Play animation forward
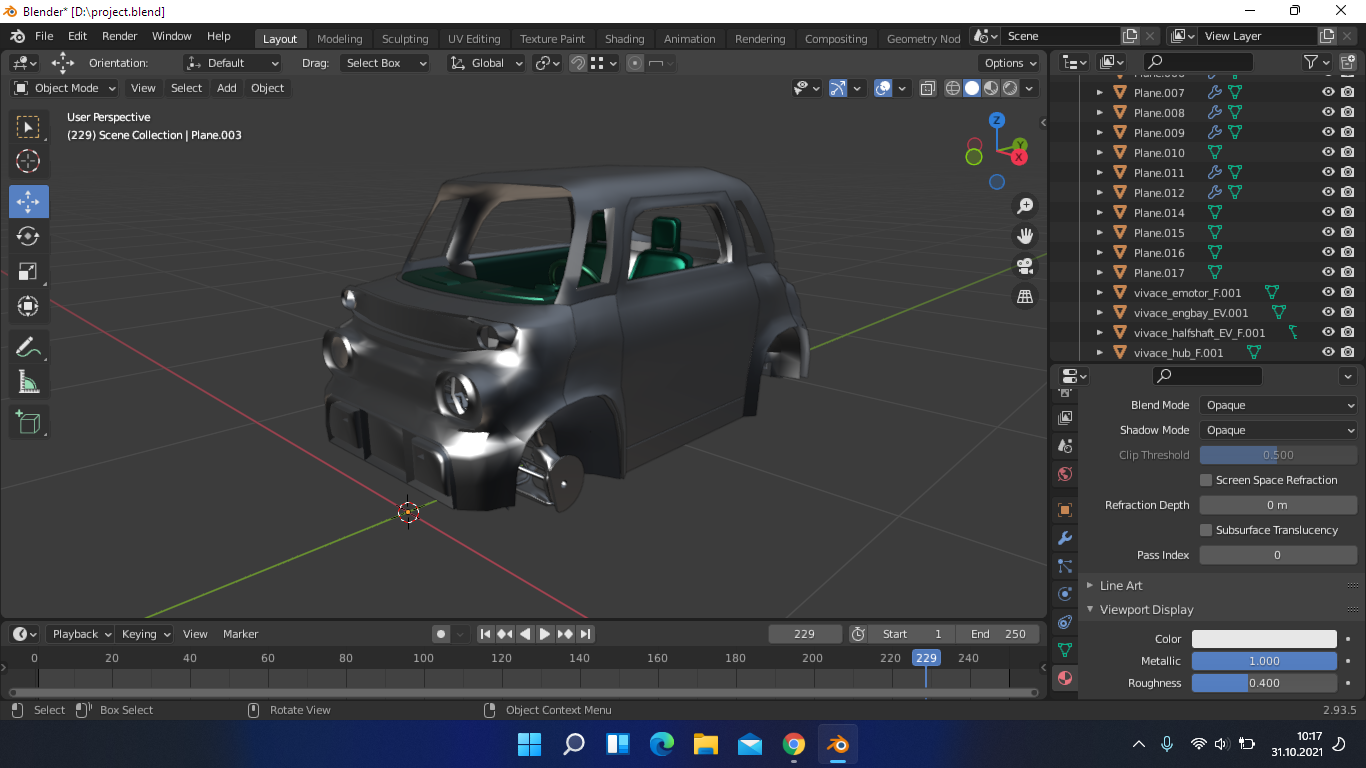Image resolution: width=1366 pixels, height=768 pixels. coord(545,634)
